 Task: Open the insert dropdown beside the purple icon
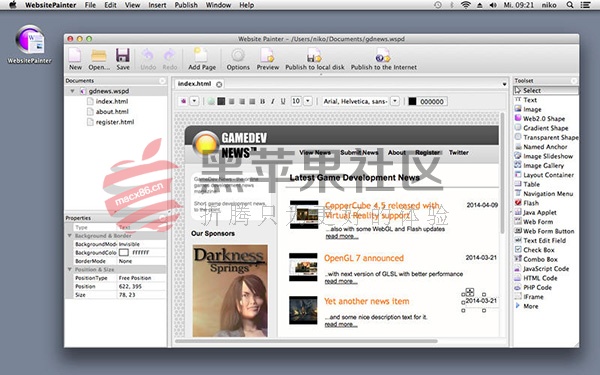point(194,101)
